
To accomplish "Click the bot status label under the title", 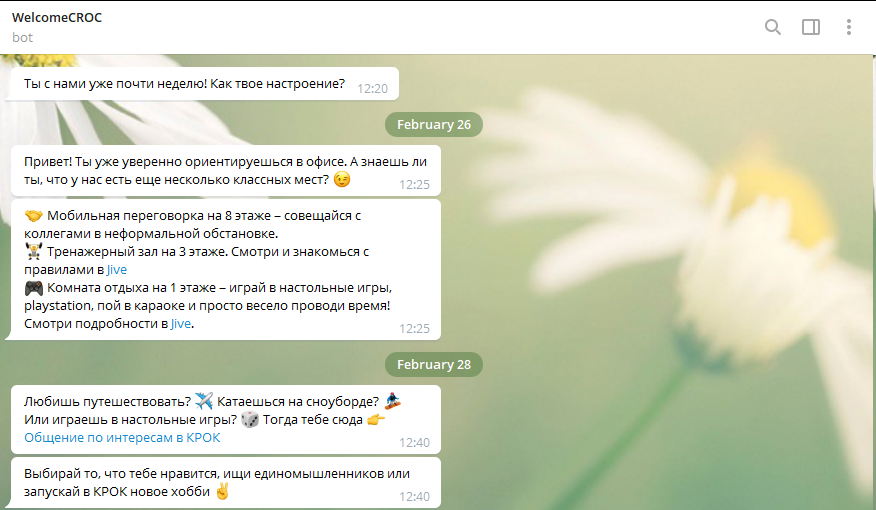I will [x=22, y=37].
